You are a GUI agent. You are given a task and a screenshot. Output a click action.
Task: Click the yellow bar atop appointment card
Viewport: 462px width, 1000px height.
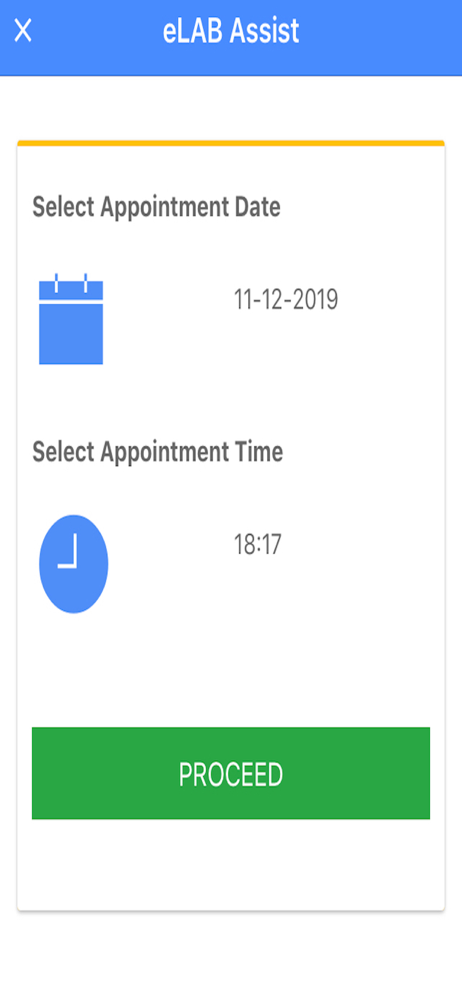(231, 143)
